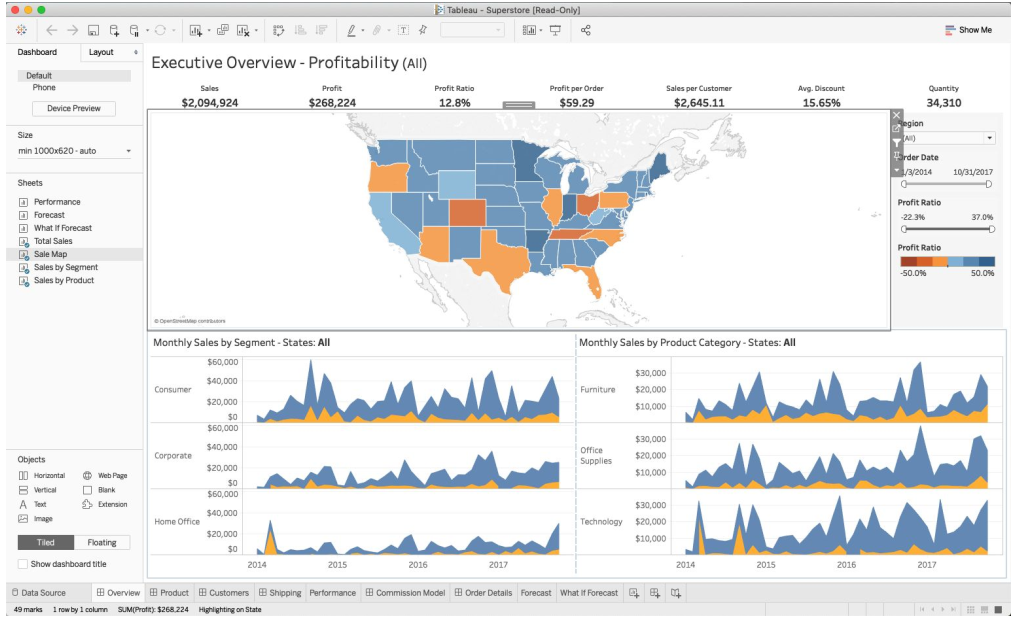Select the Floating layout toggle
Screen dimensions: 1026x626
101,542
